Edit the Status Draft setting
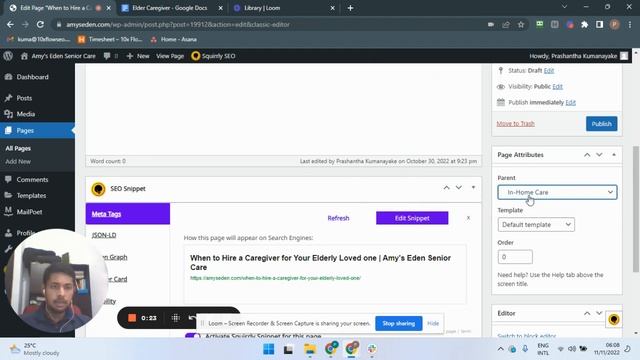The width and height of the screenshot is (640, 360). pos(549,71)
